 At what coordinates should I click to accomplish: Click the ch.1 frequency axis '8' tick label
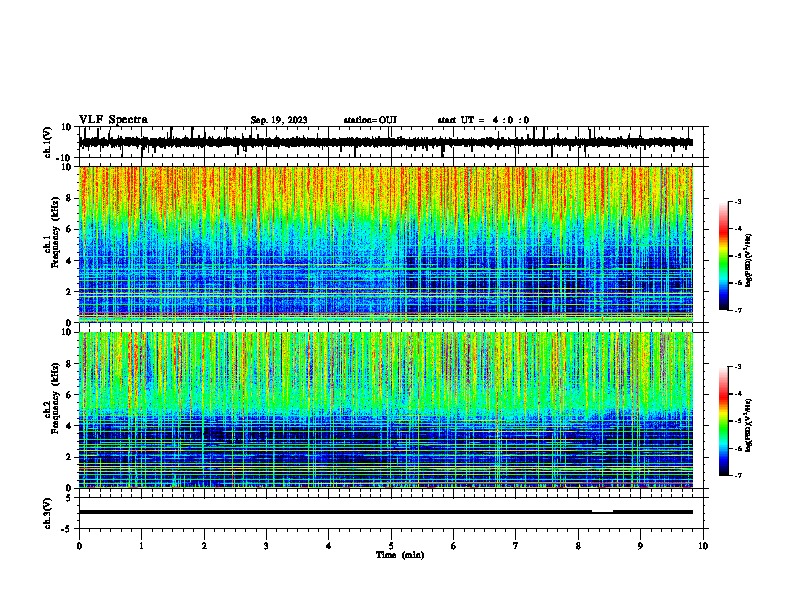pos(69,198)
